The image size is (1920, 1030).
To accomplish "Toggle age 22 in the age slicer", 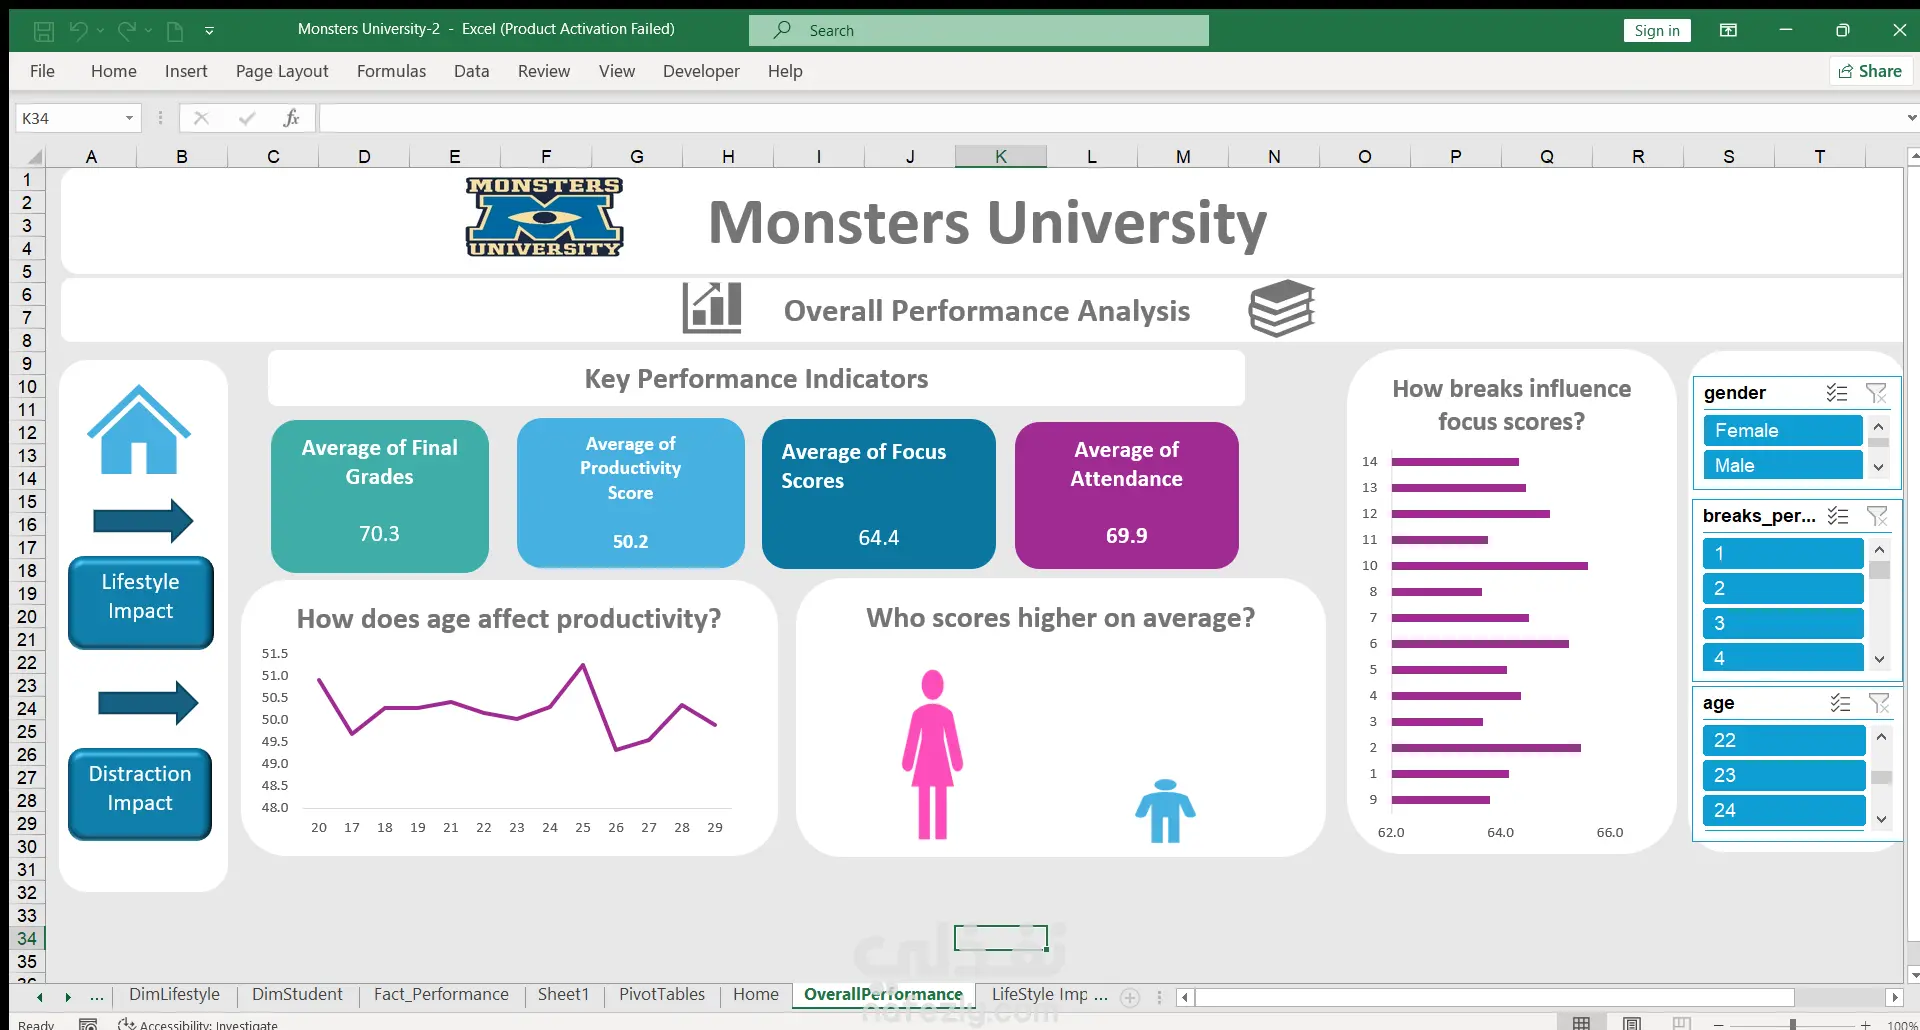I will point(1784,741).
